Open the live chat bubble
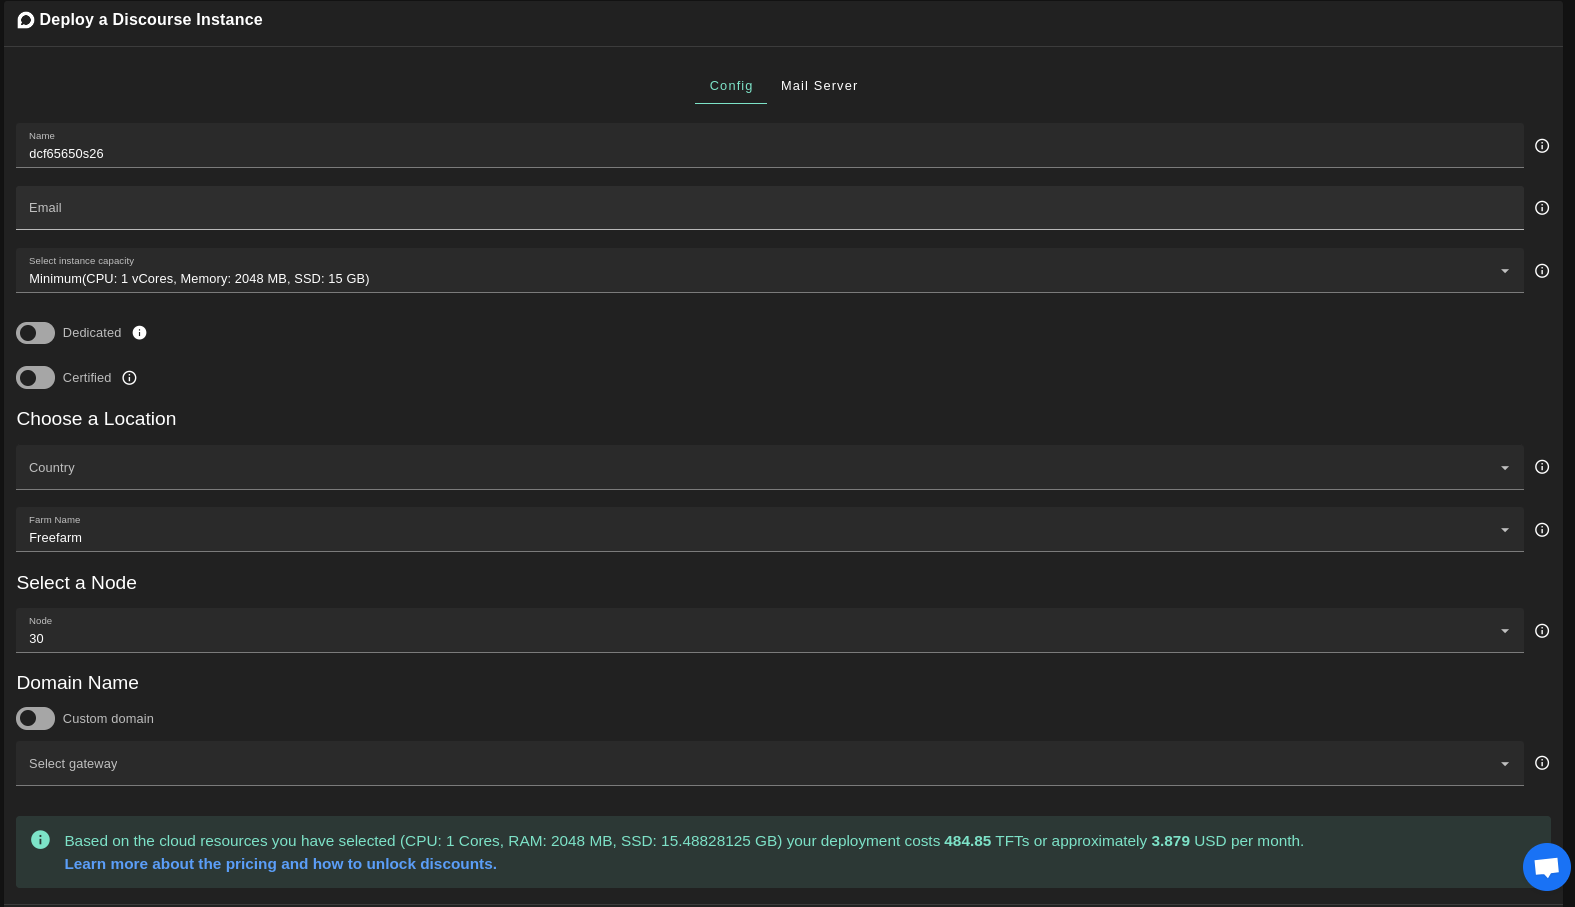The height and width of the screenshot is (907, 1575). point(1546,866)
